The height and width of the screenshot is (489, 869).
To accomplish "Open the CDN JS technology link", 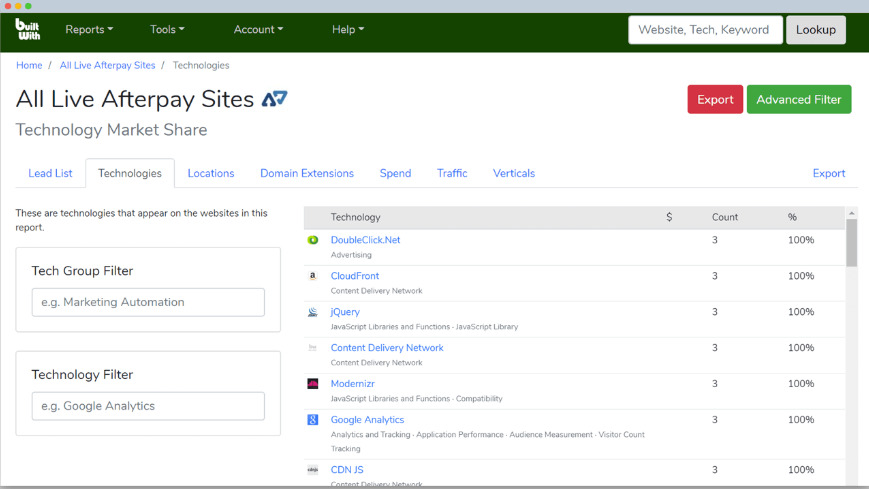I will [347, 470].
